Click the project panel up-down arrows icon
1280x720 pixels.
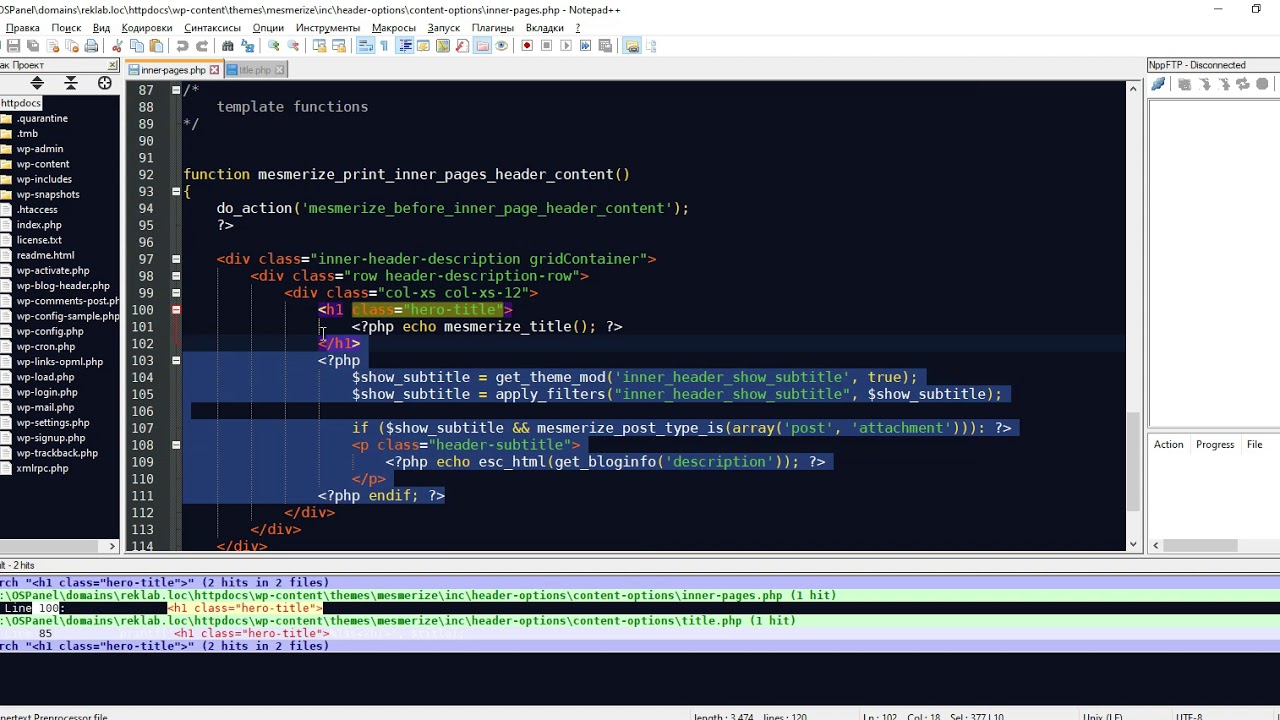(x=37, y=83)
